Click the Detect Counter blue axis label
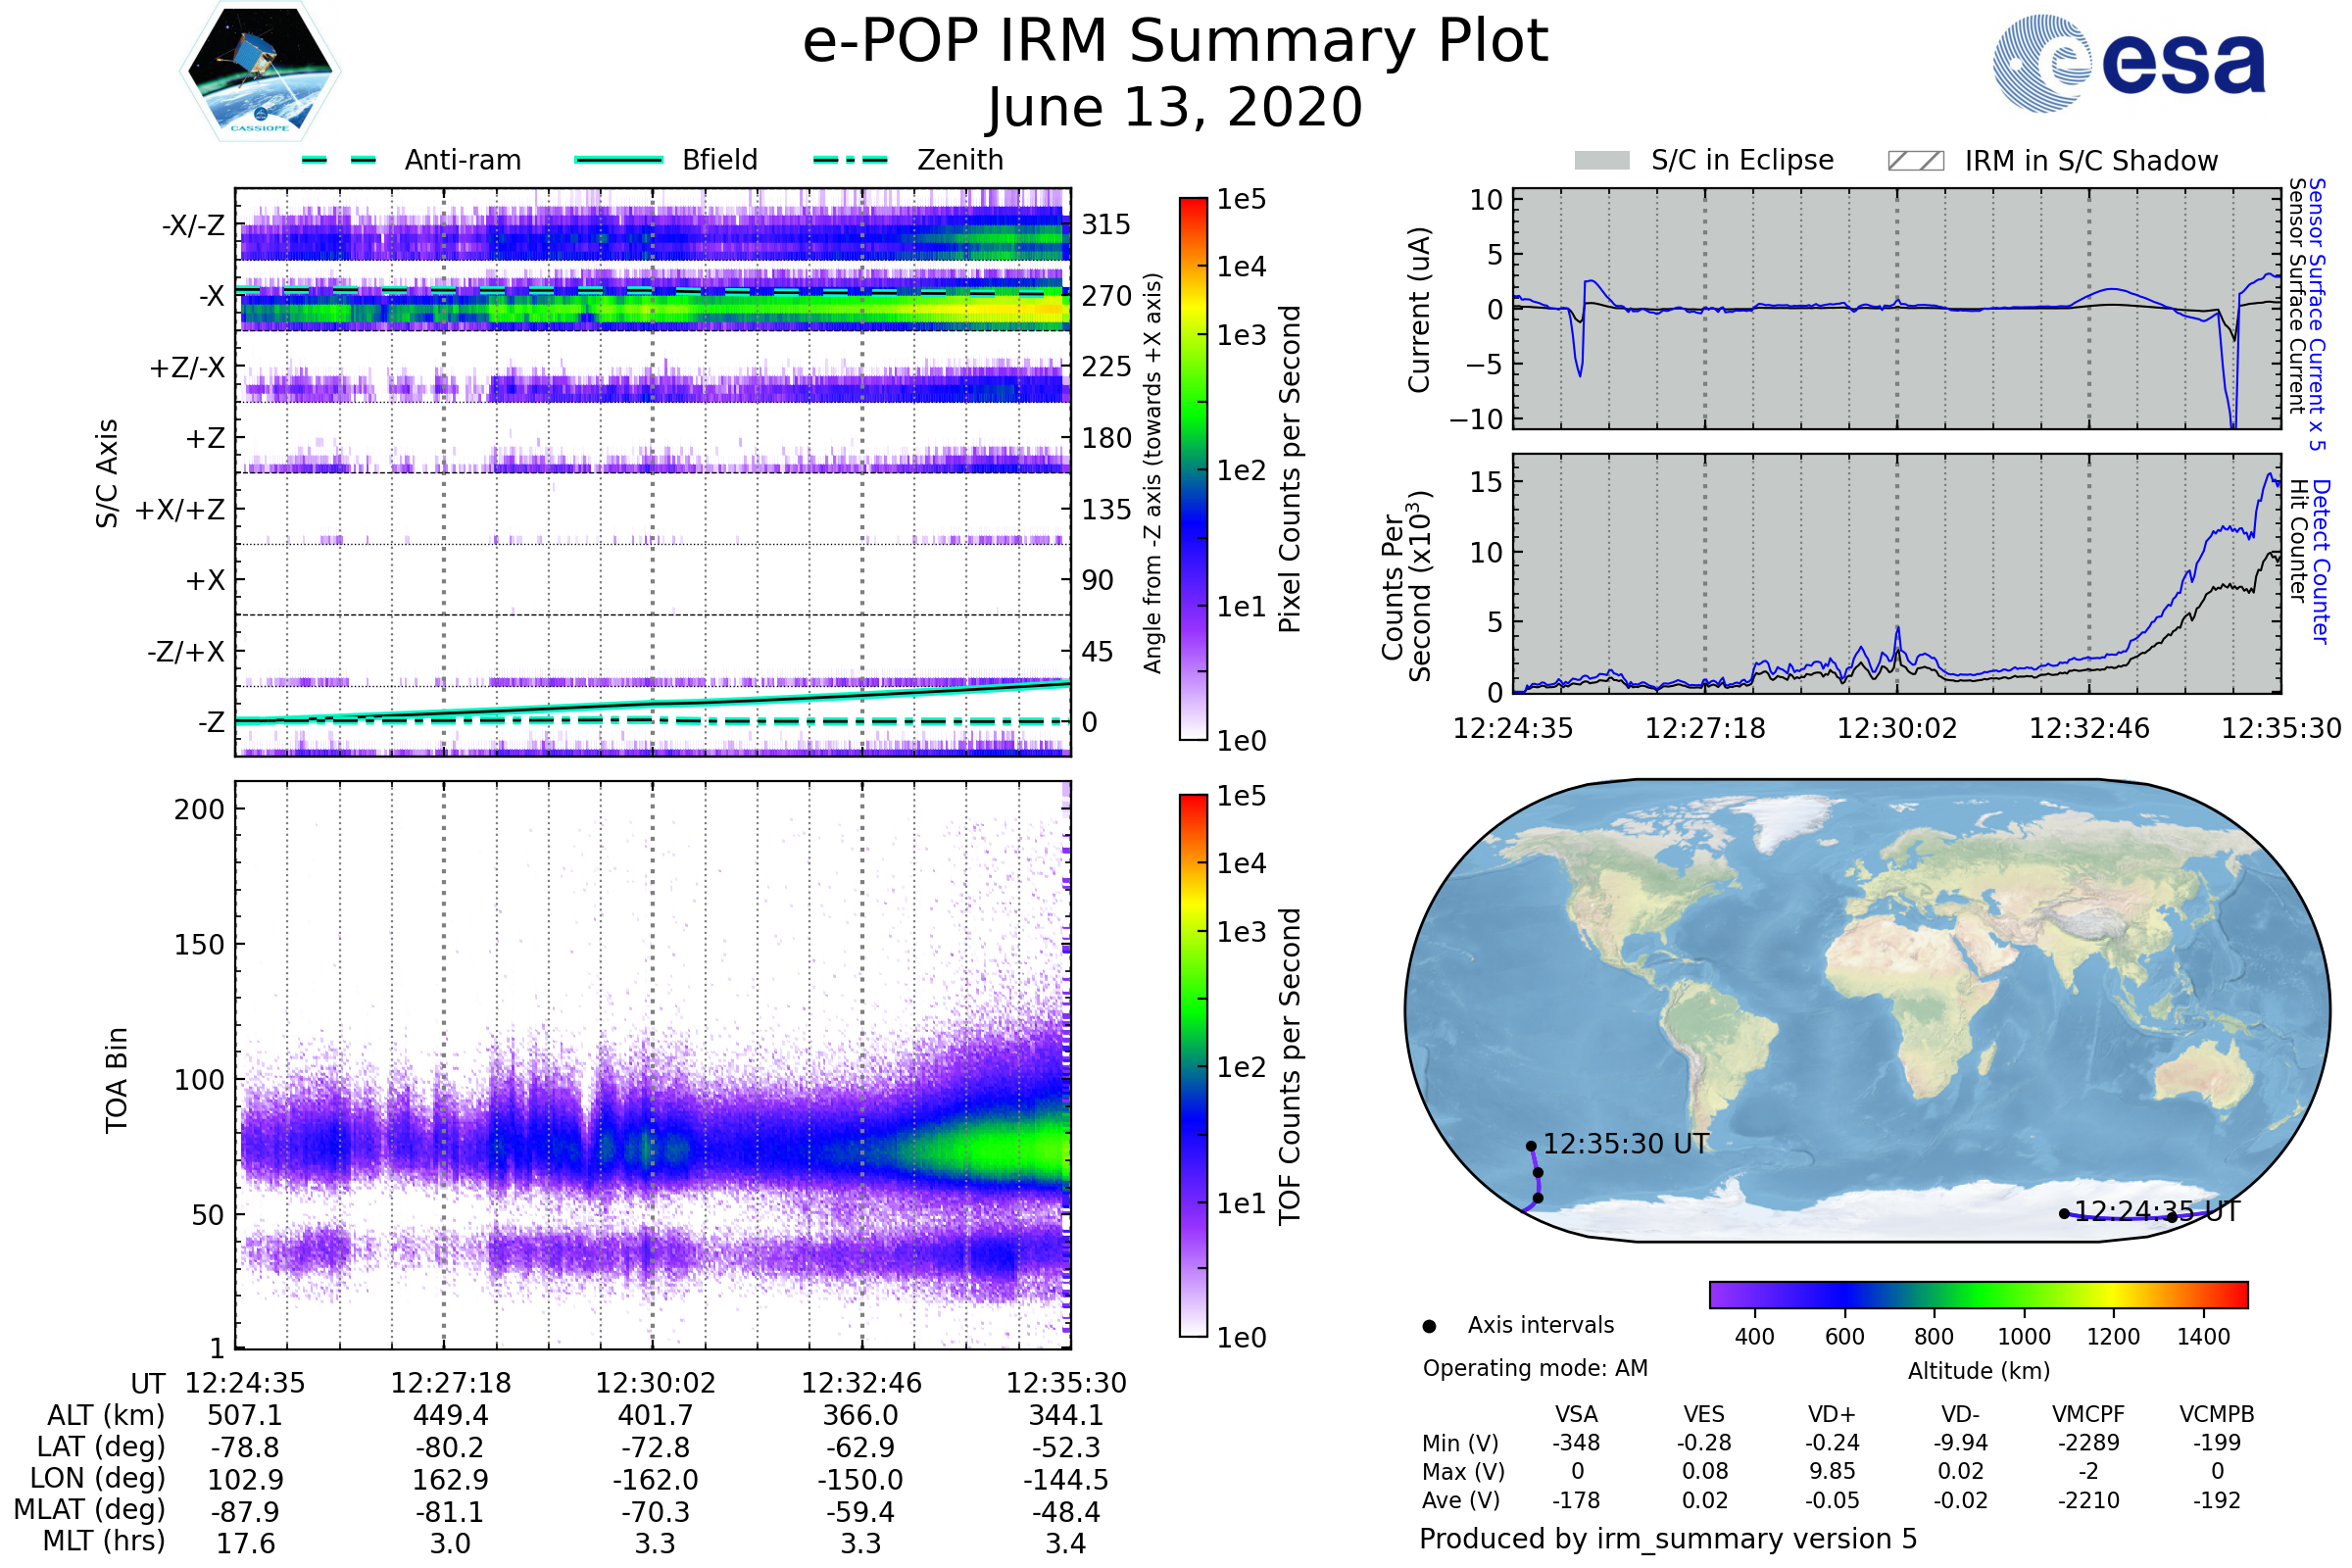 [x=2322, y=562]
